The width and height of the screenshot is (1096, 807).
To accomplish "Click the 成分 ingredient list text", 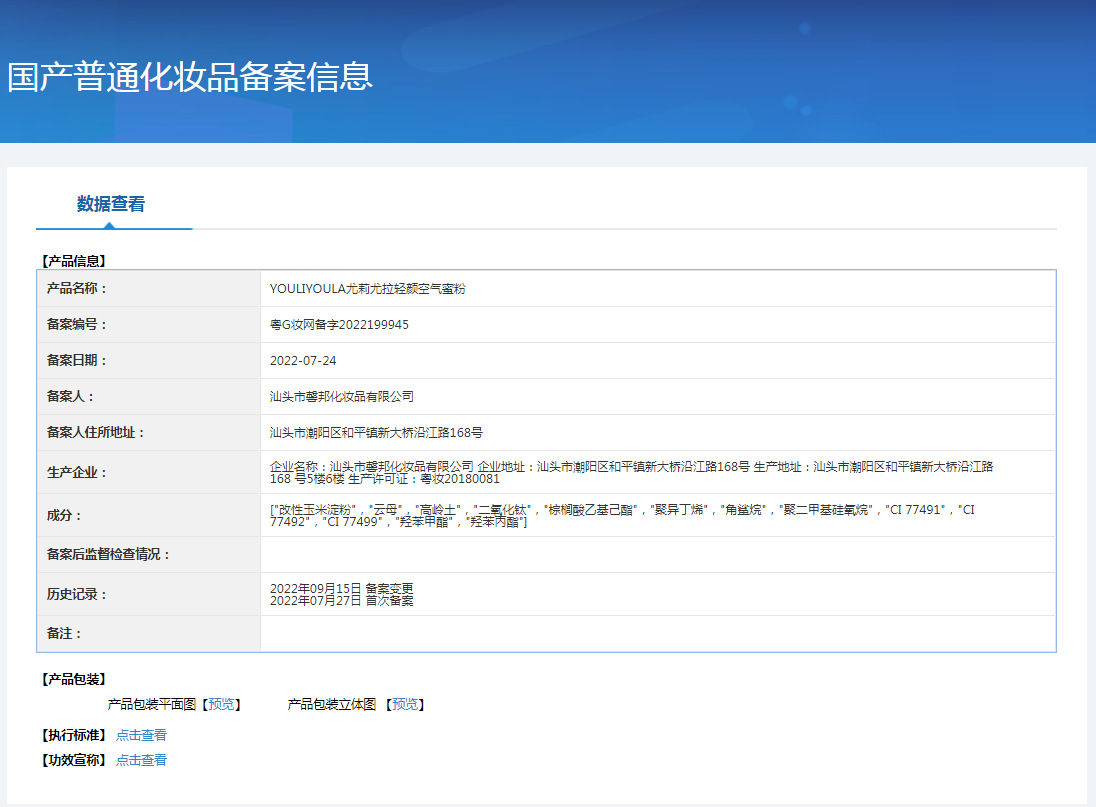I will coord(622,516).
